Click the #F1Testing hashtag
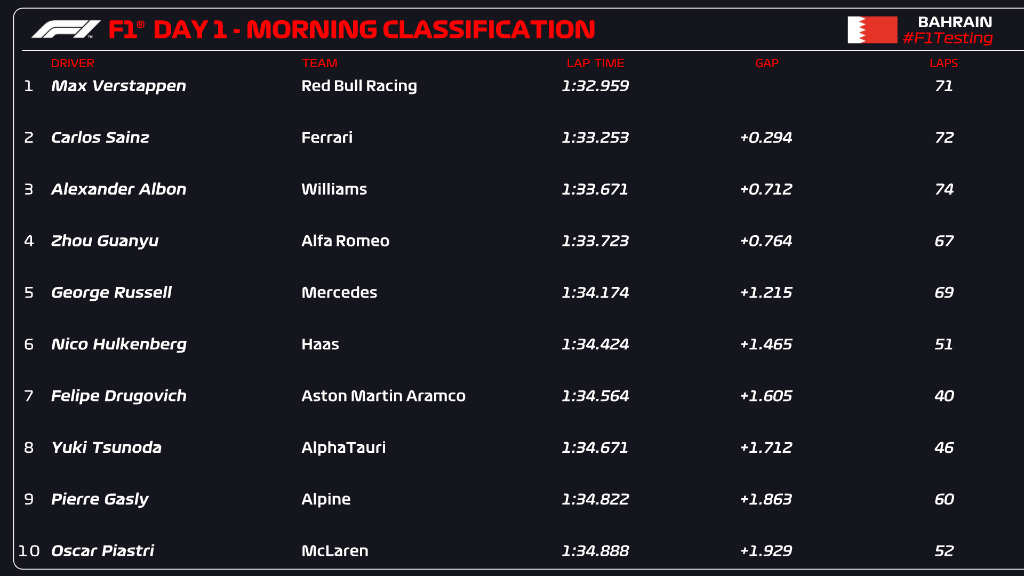 (947, 39)
